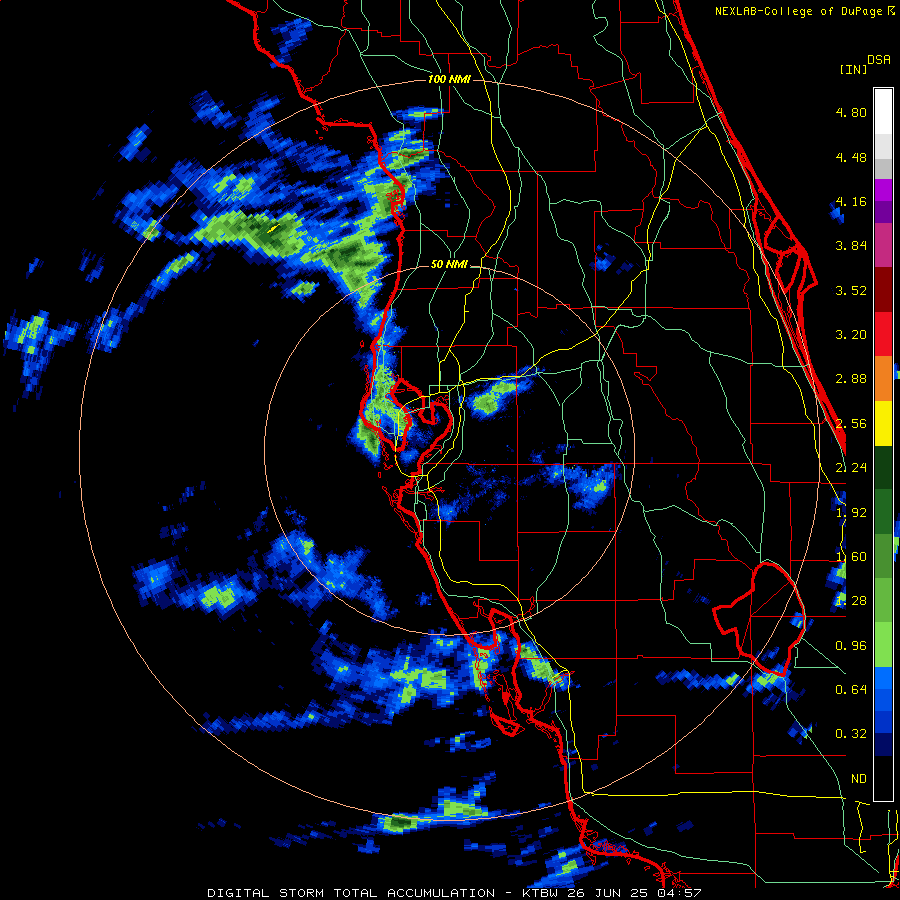The width and height of the screenshot is (900, 900).
Task: Select the 2.24 legend value
Action: point(851,468)
